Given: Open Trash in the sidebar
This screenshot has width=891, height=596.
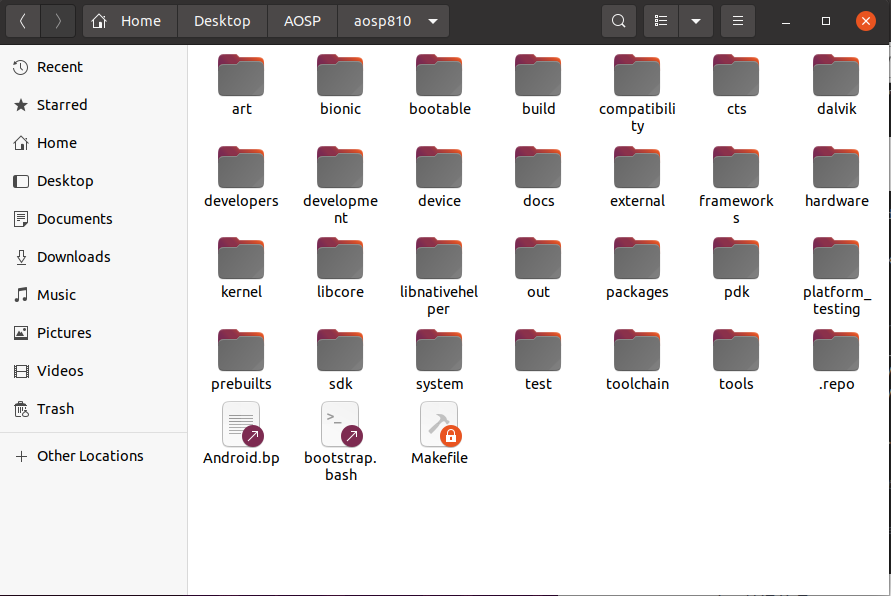Looking at the screenshot, I should click(94, 409).
